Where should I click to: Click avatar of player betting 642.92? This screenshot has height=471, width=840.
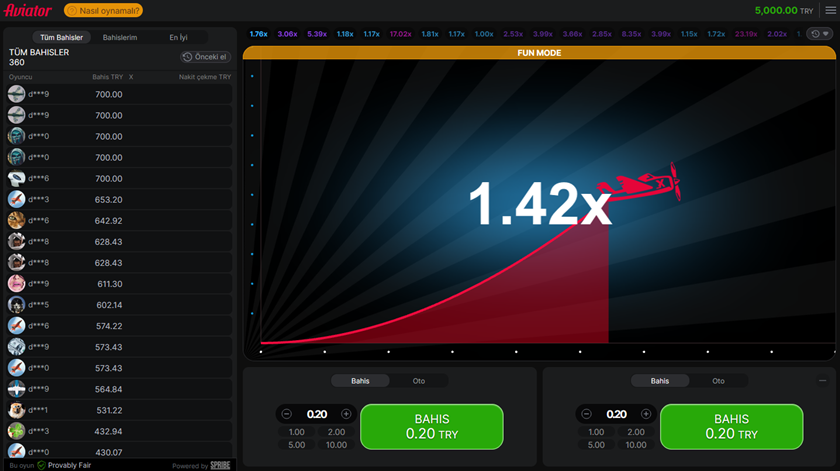16,220
